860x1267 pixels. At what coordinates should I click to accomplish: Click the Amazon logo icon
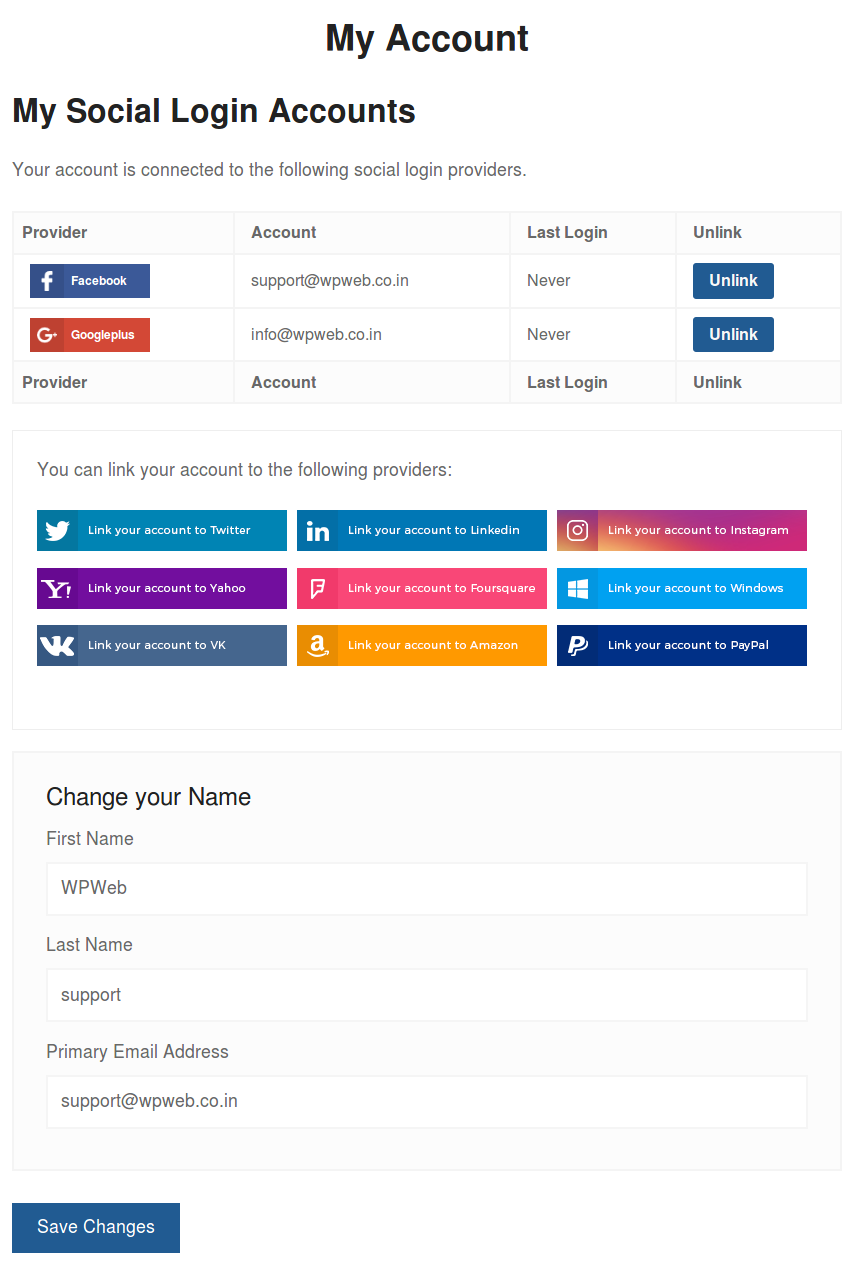pos(317,646)
